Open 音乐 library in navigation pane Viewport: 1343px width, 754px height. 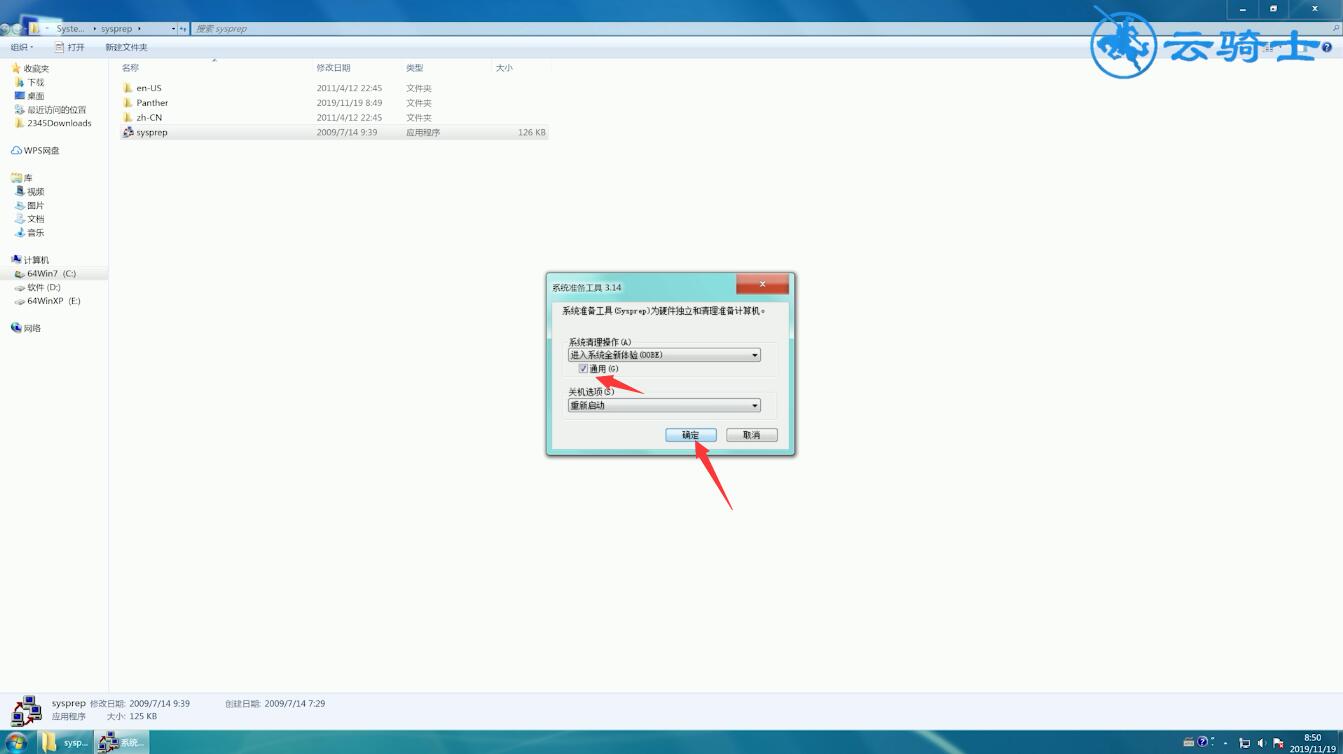pyautogui.click(x=35, y=233)
